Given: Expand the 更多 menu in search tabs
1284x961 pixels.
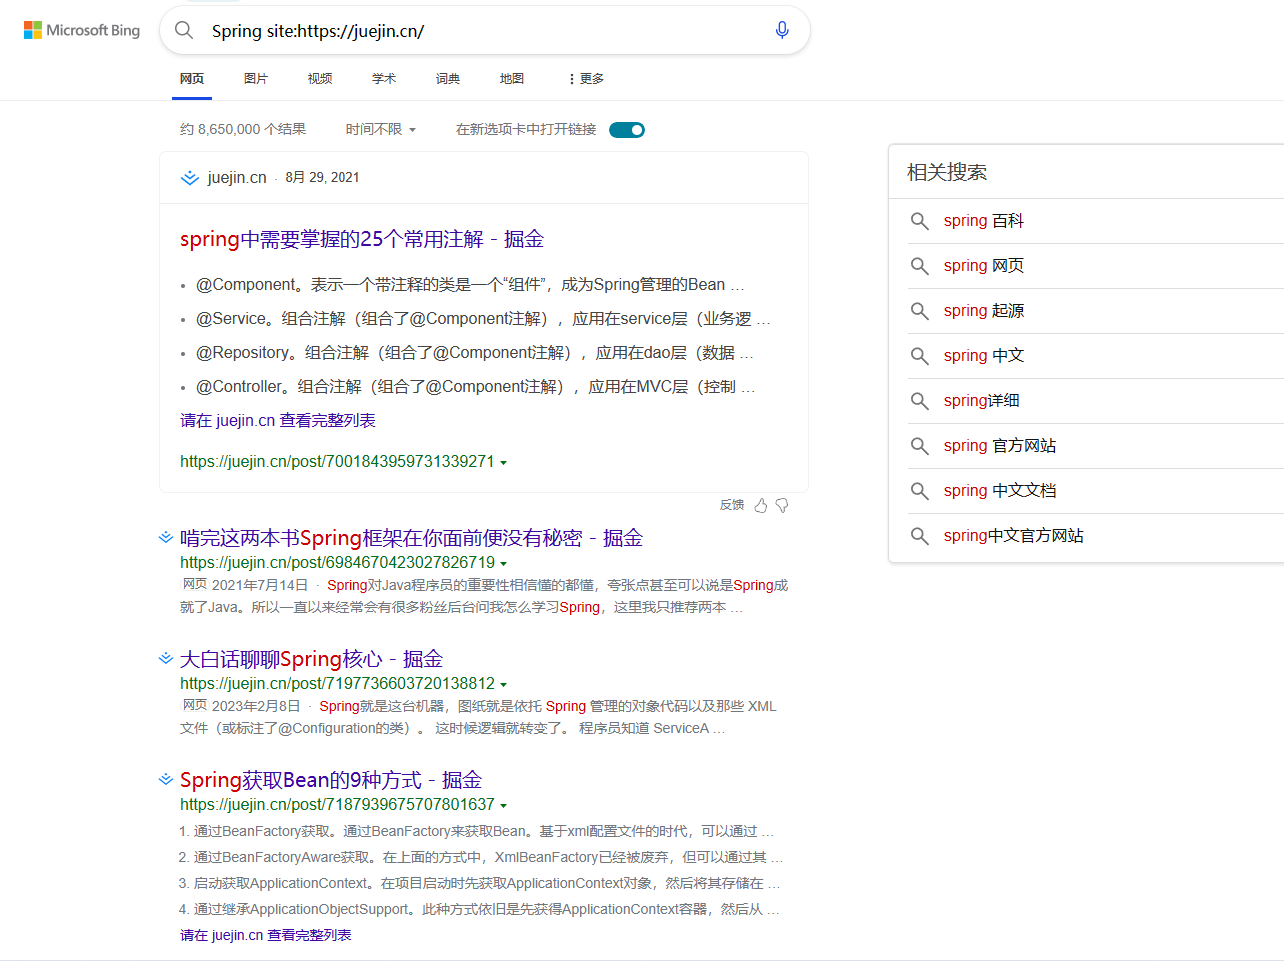Looking at the screenshot, I should coord(586,78).
